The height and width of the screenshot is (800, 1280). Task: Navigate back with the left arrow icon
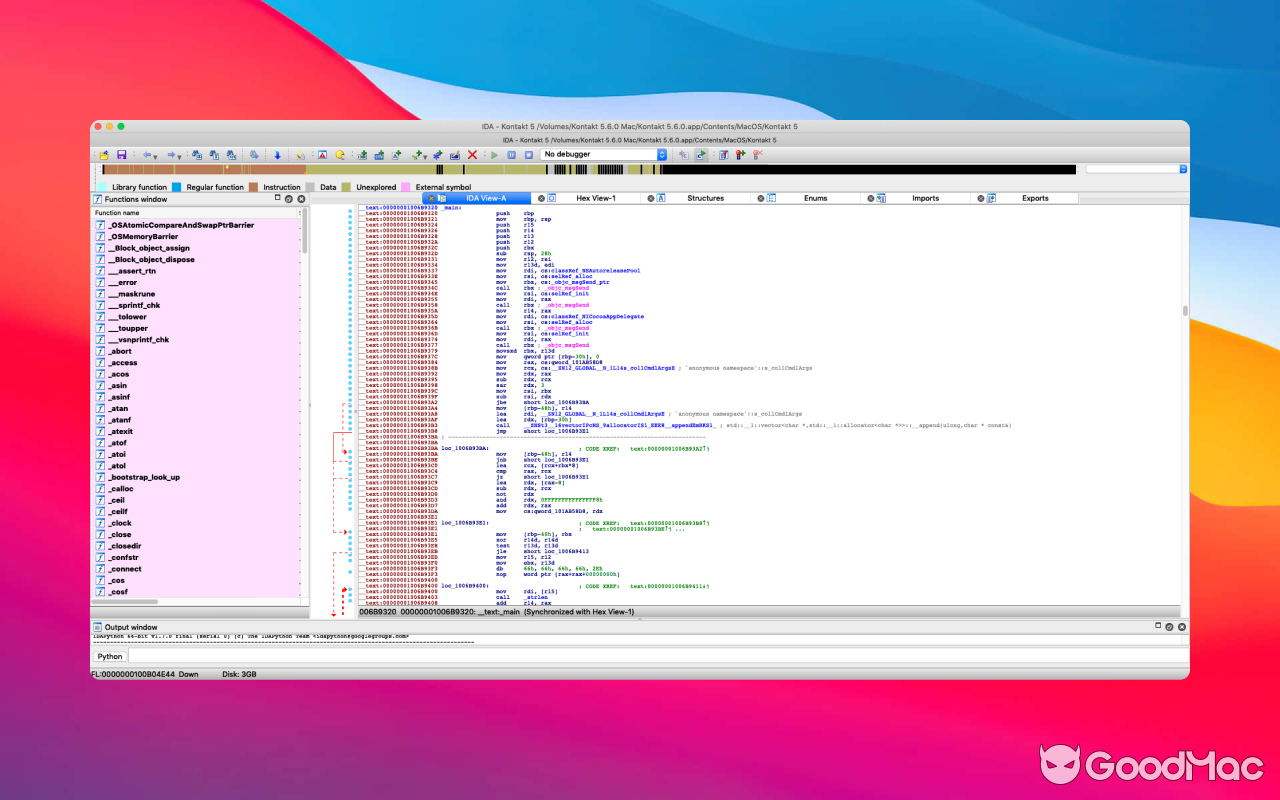tap(147, 154)
